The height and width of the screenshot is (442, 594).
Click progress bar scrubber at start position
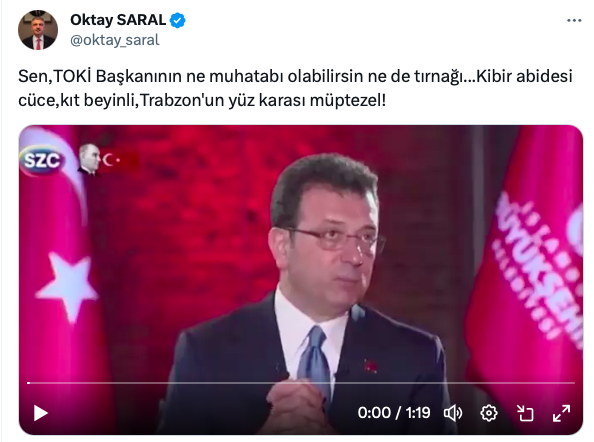coord(29,383)
